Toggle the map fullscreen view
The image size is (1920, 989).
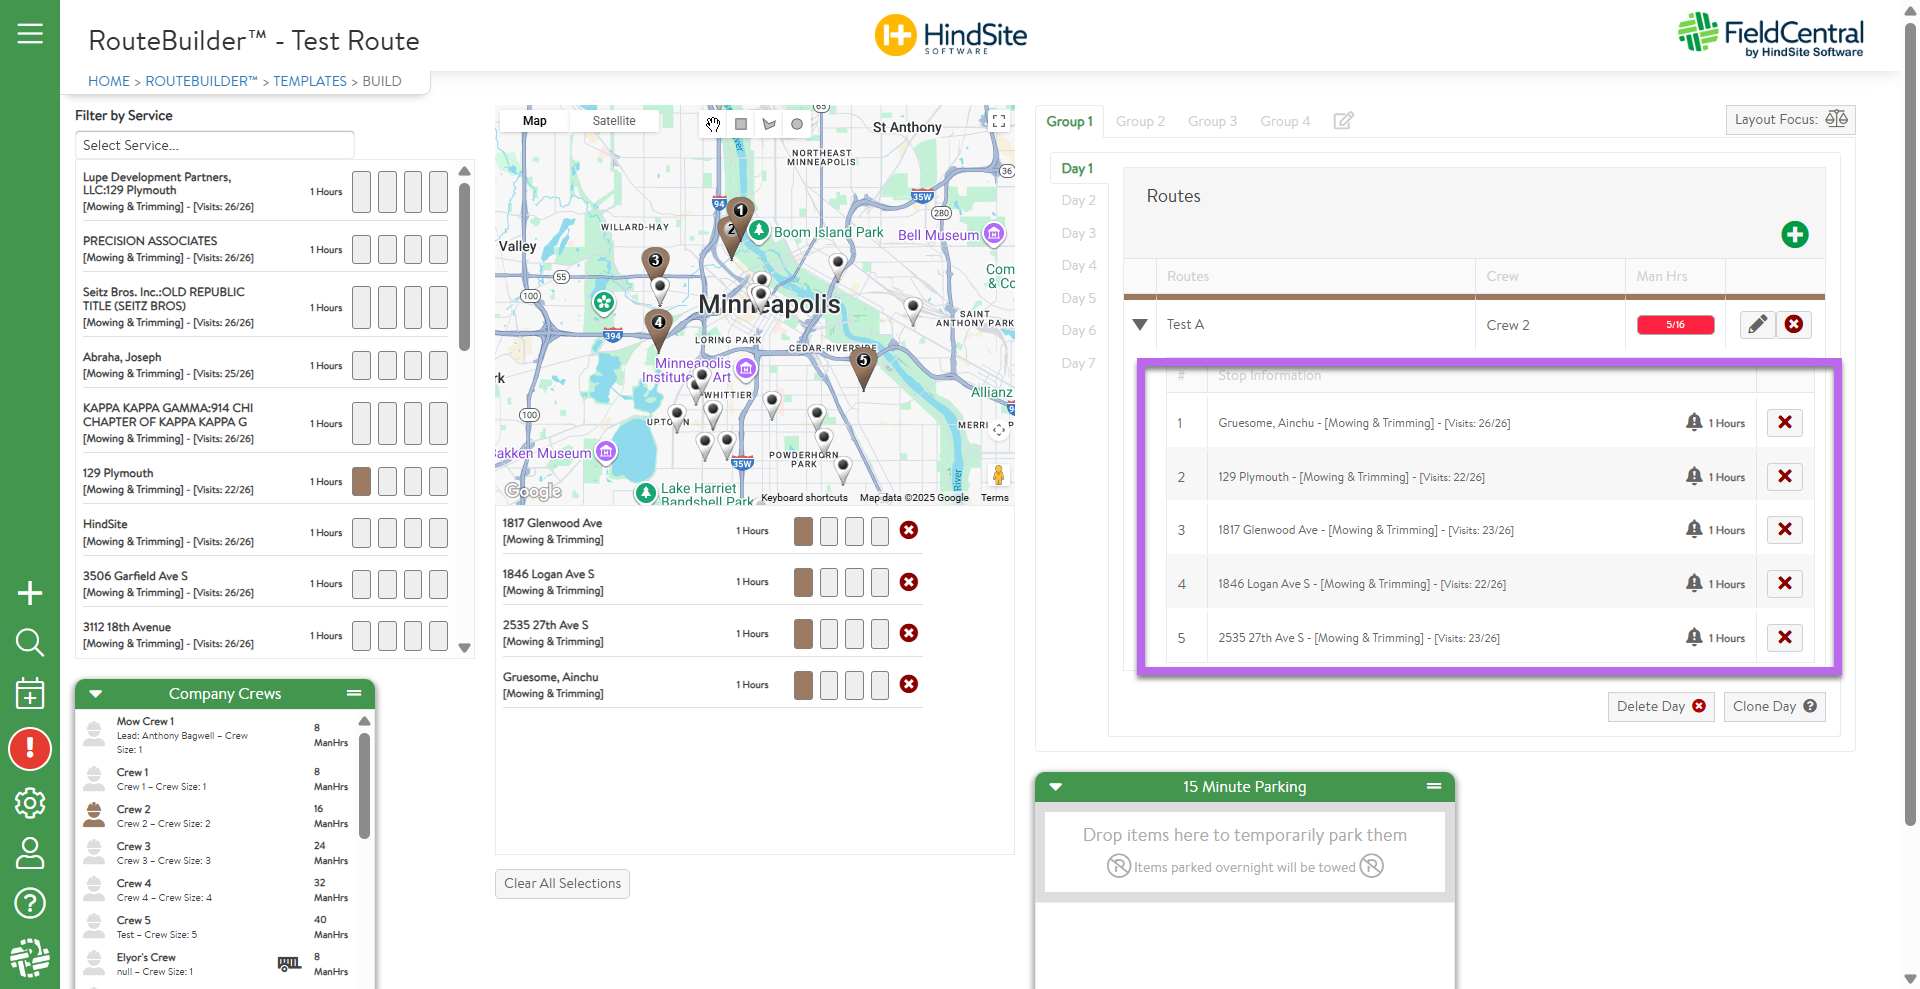pos(998,121)
